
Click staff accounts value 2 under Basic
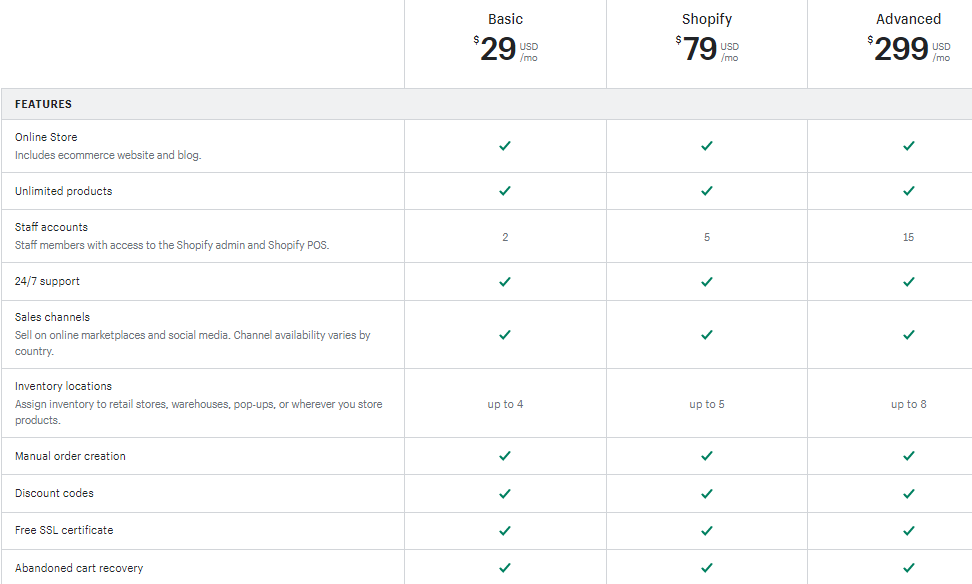[505, 237]
